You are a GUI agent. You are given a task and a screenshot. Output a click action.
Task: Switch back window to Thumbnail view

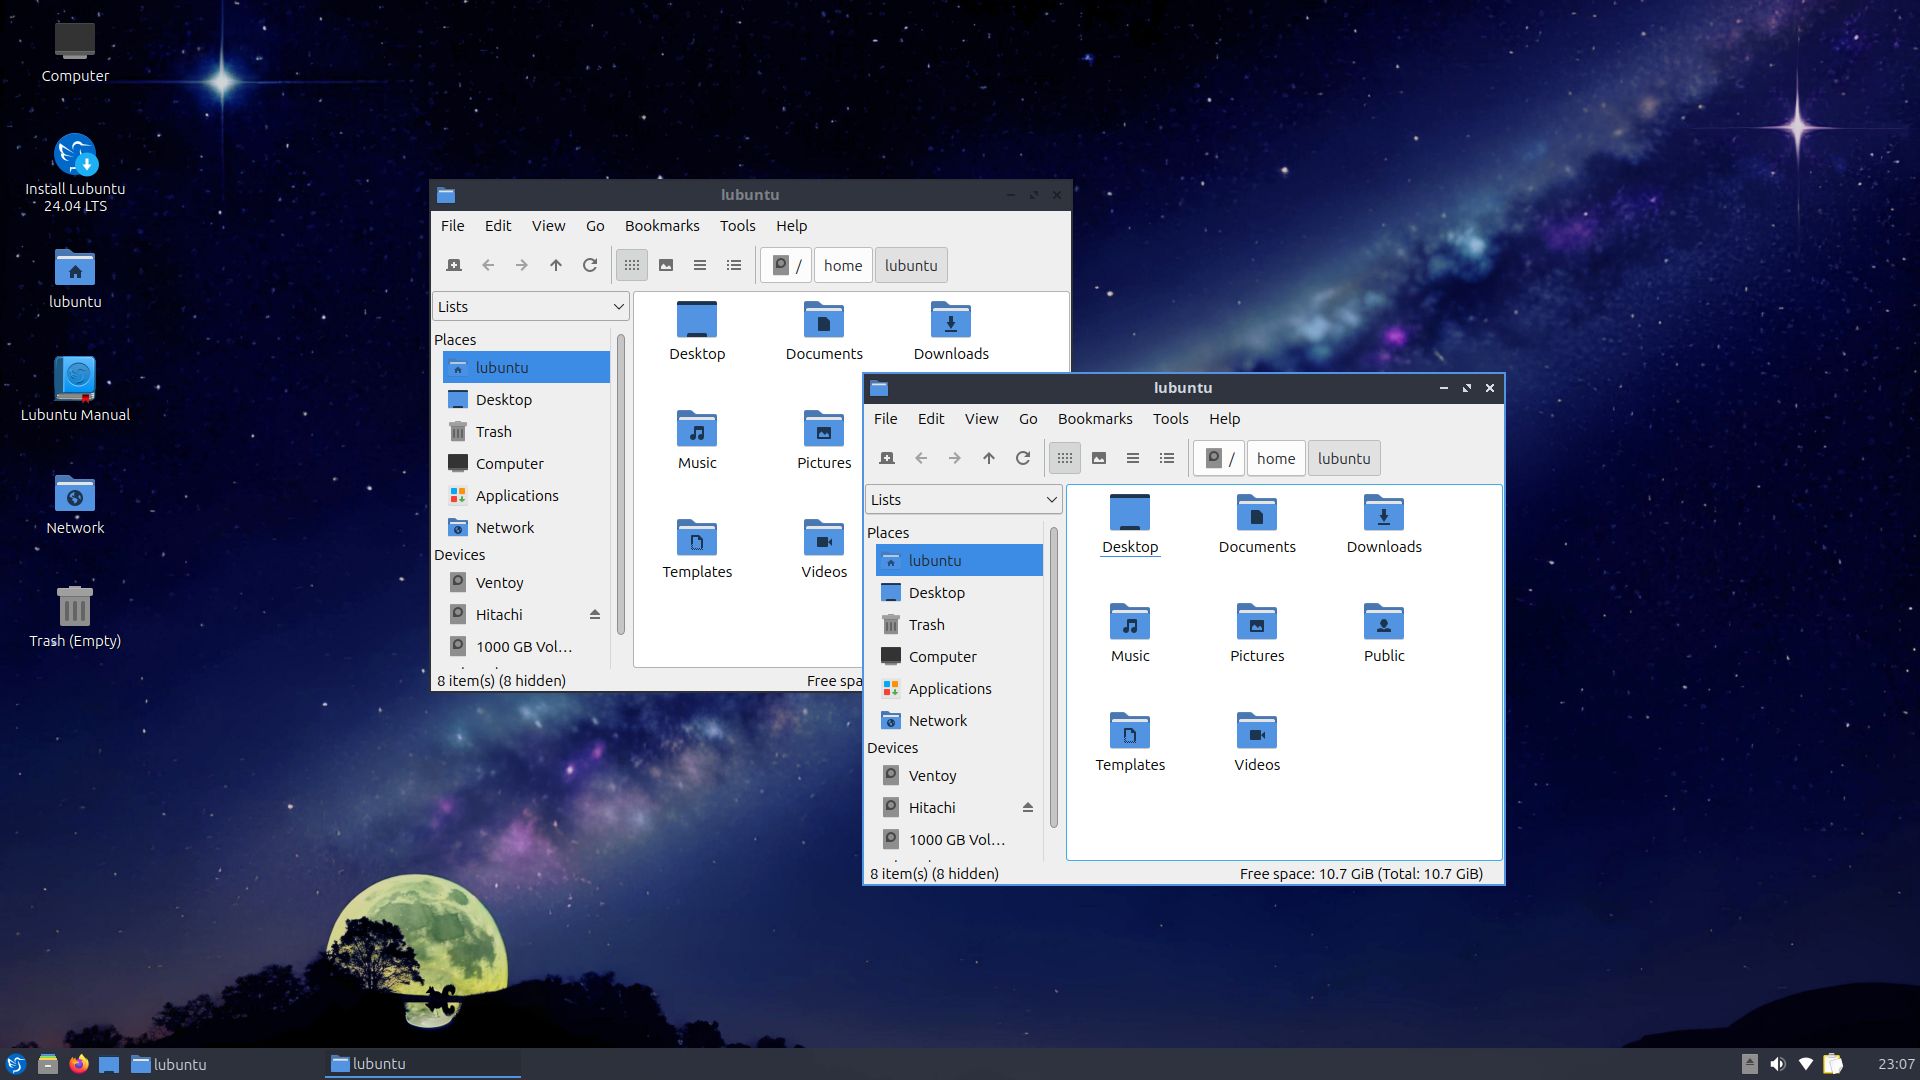point(666,265)
